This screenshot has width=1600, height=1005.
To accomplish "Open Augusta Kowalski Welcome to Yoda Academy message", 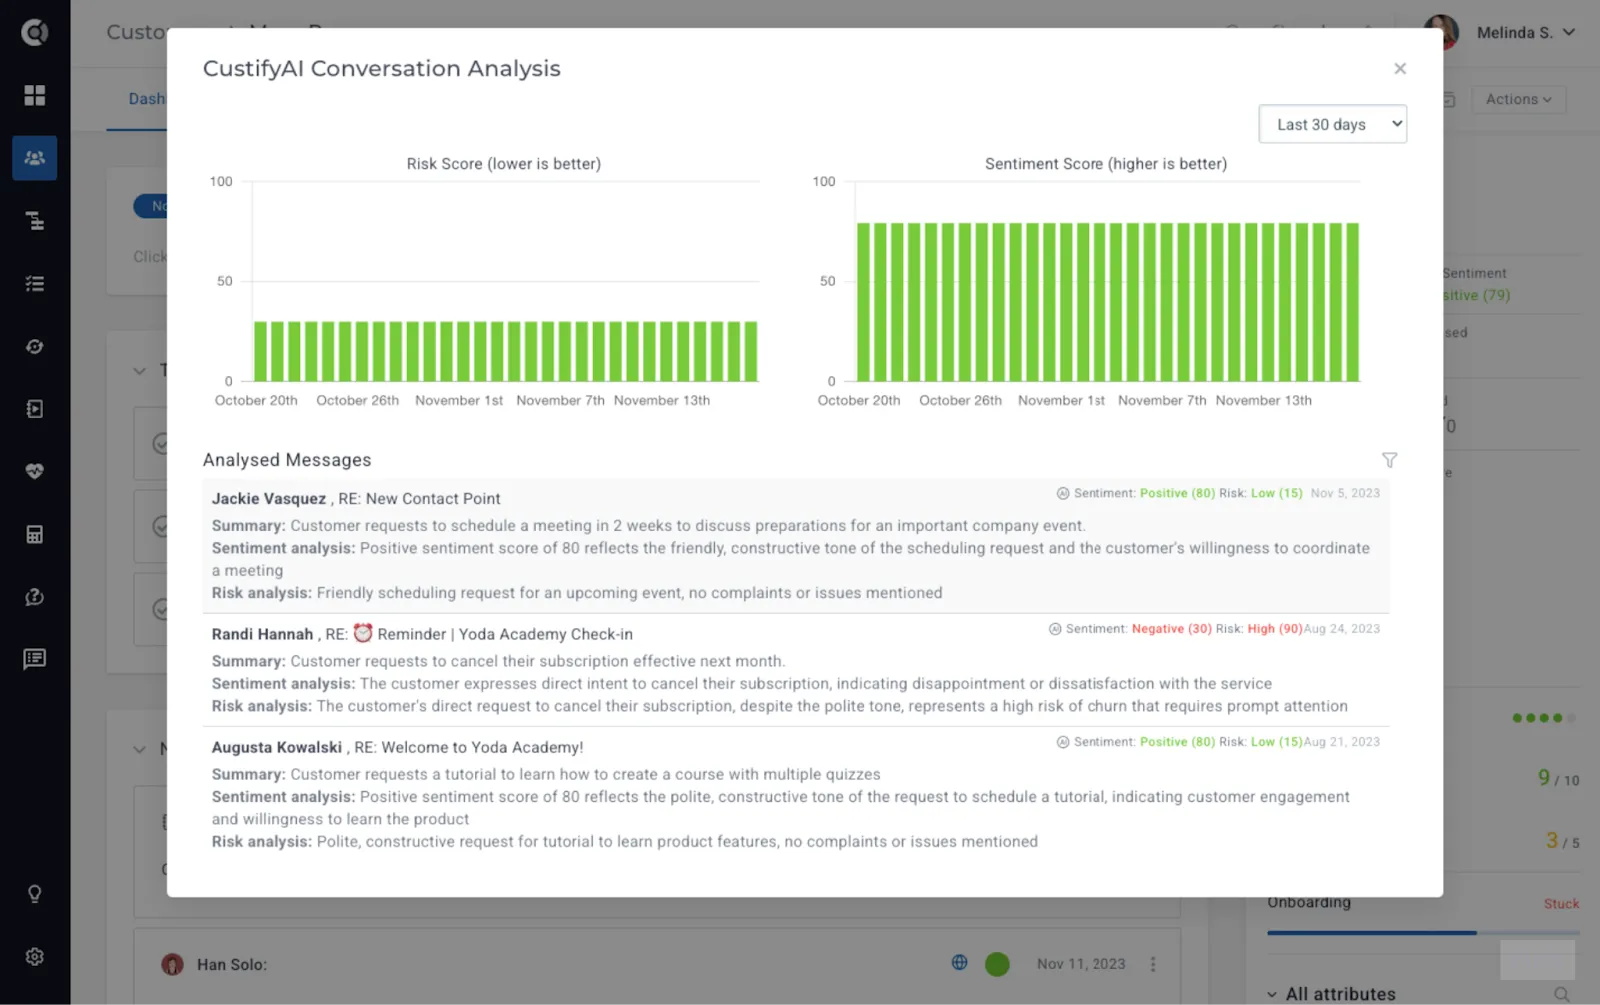I will (x=796, y=794).
